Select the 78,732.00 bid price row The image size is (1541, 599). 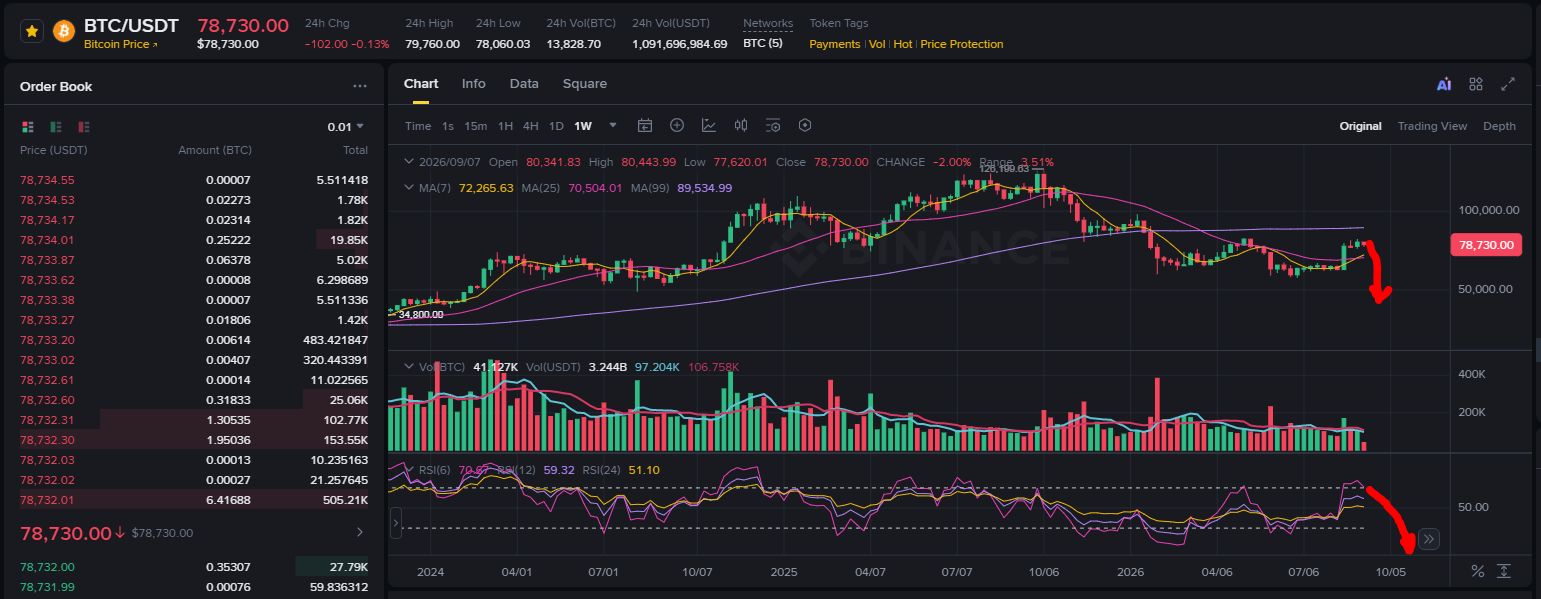[194, 567]
